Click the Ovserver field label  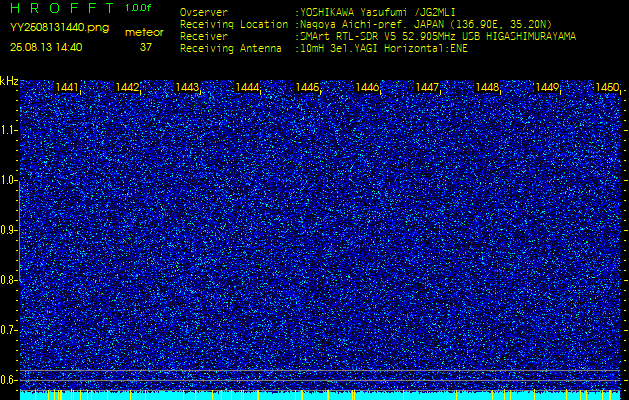[x=204, y=12]
